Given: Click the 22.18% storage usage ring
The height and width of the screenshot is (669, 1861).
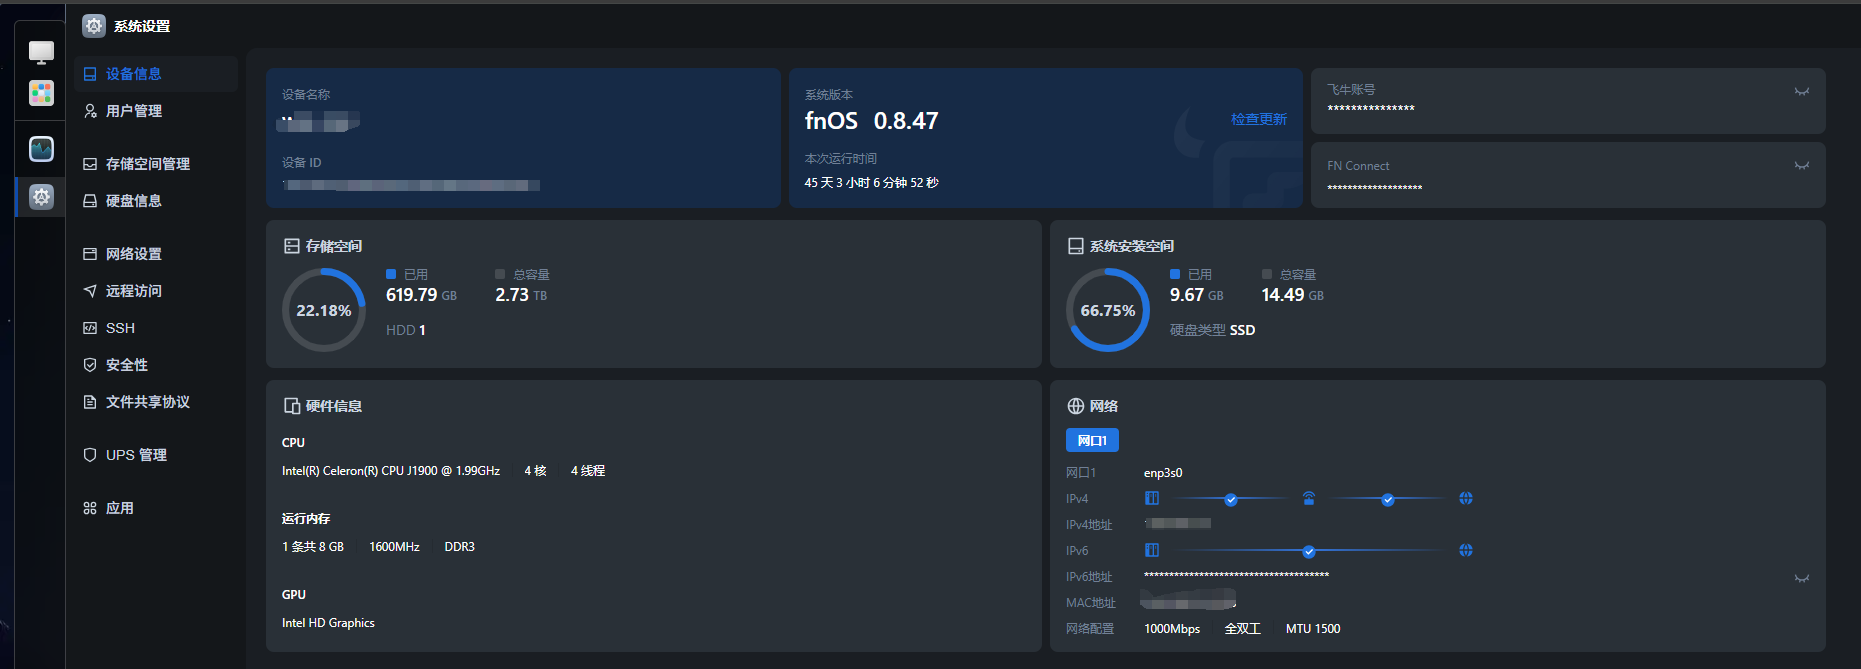Looking at the screenshot, I should click(x=324, y=310).
